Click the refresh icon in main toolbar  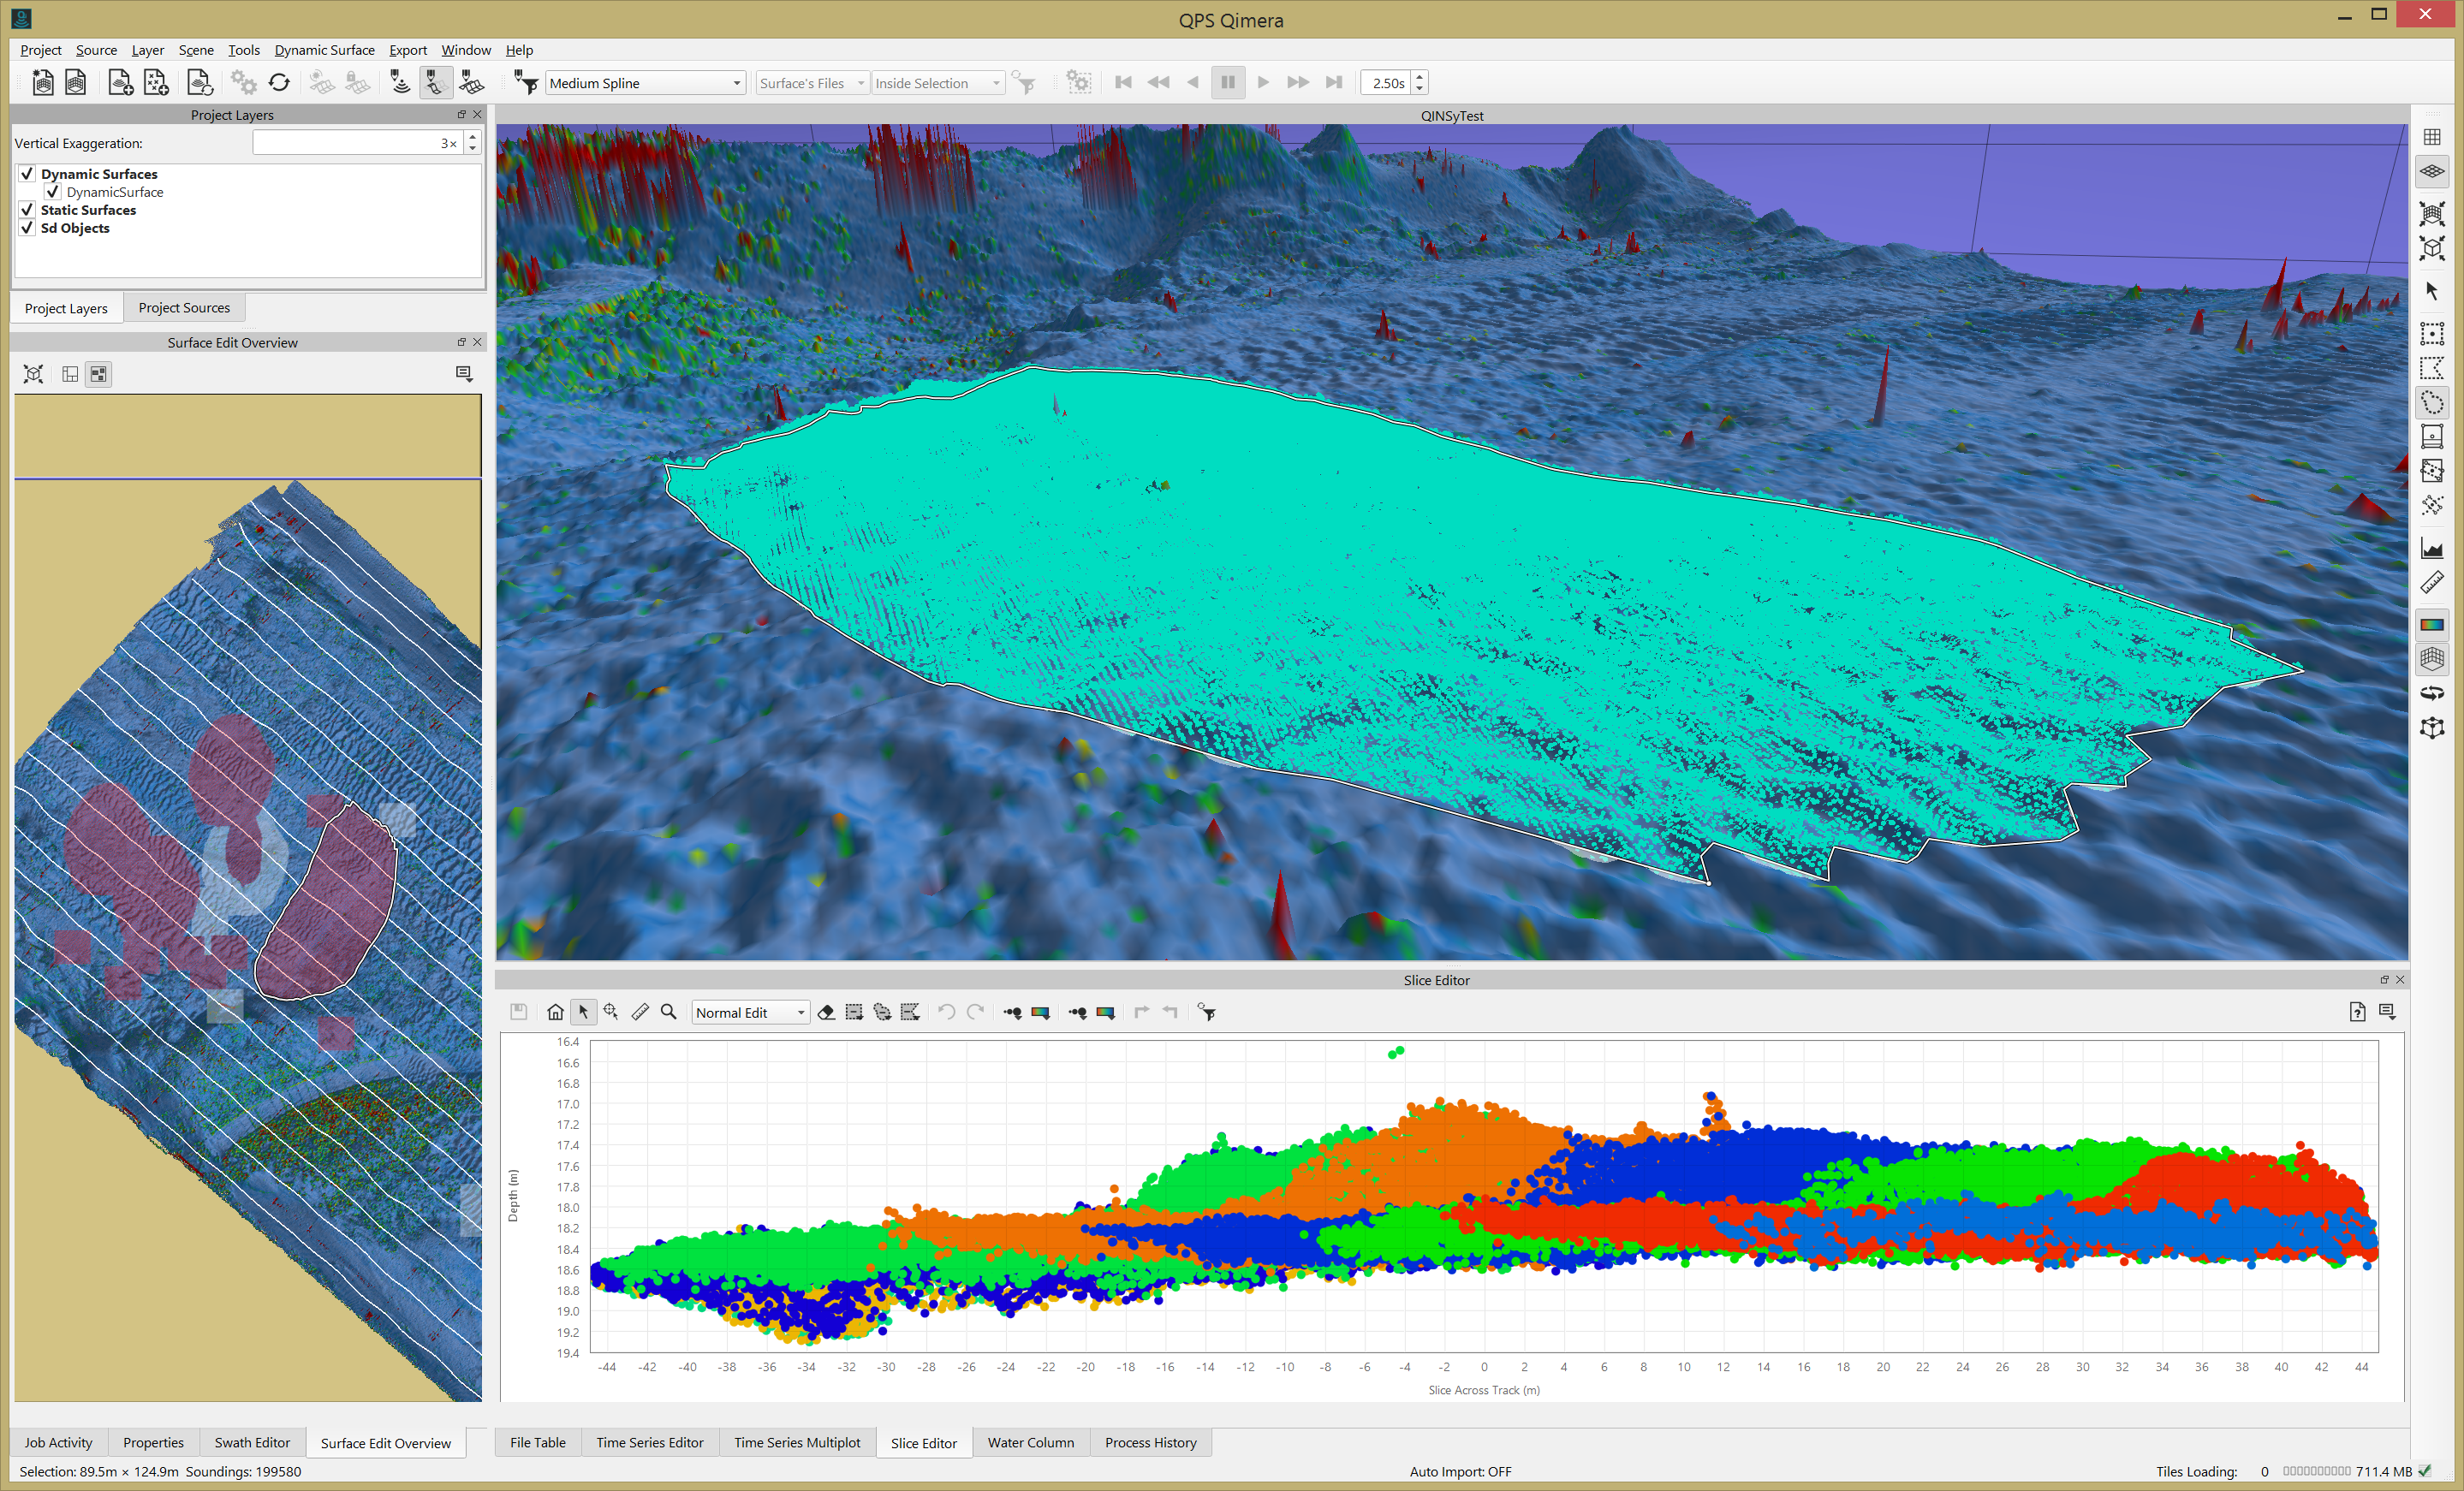(x=279, y=83)
